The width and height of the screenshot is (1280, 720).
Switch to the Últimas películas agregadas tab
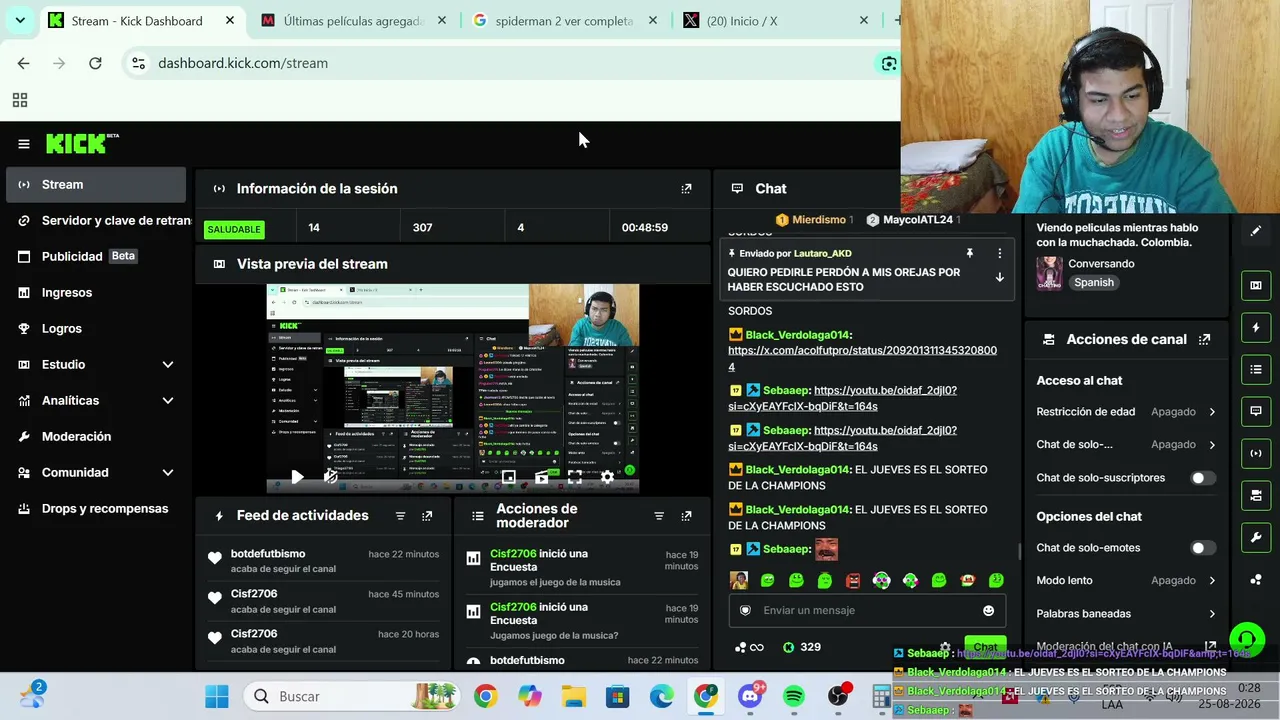click(353, 21)
